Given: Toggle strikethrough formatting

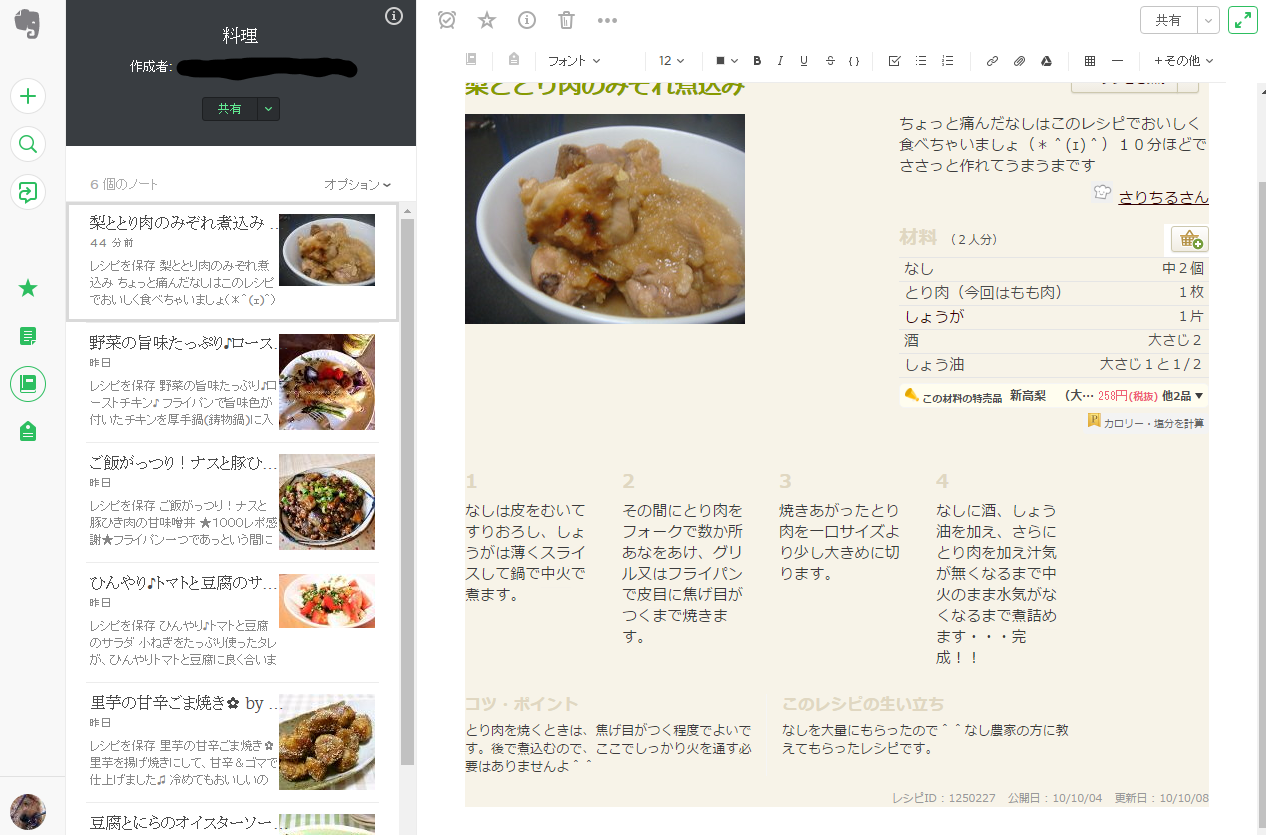Looking at the screenshot, I should [x=830, y=61].
